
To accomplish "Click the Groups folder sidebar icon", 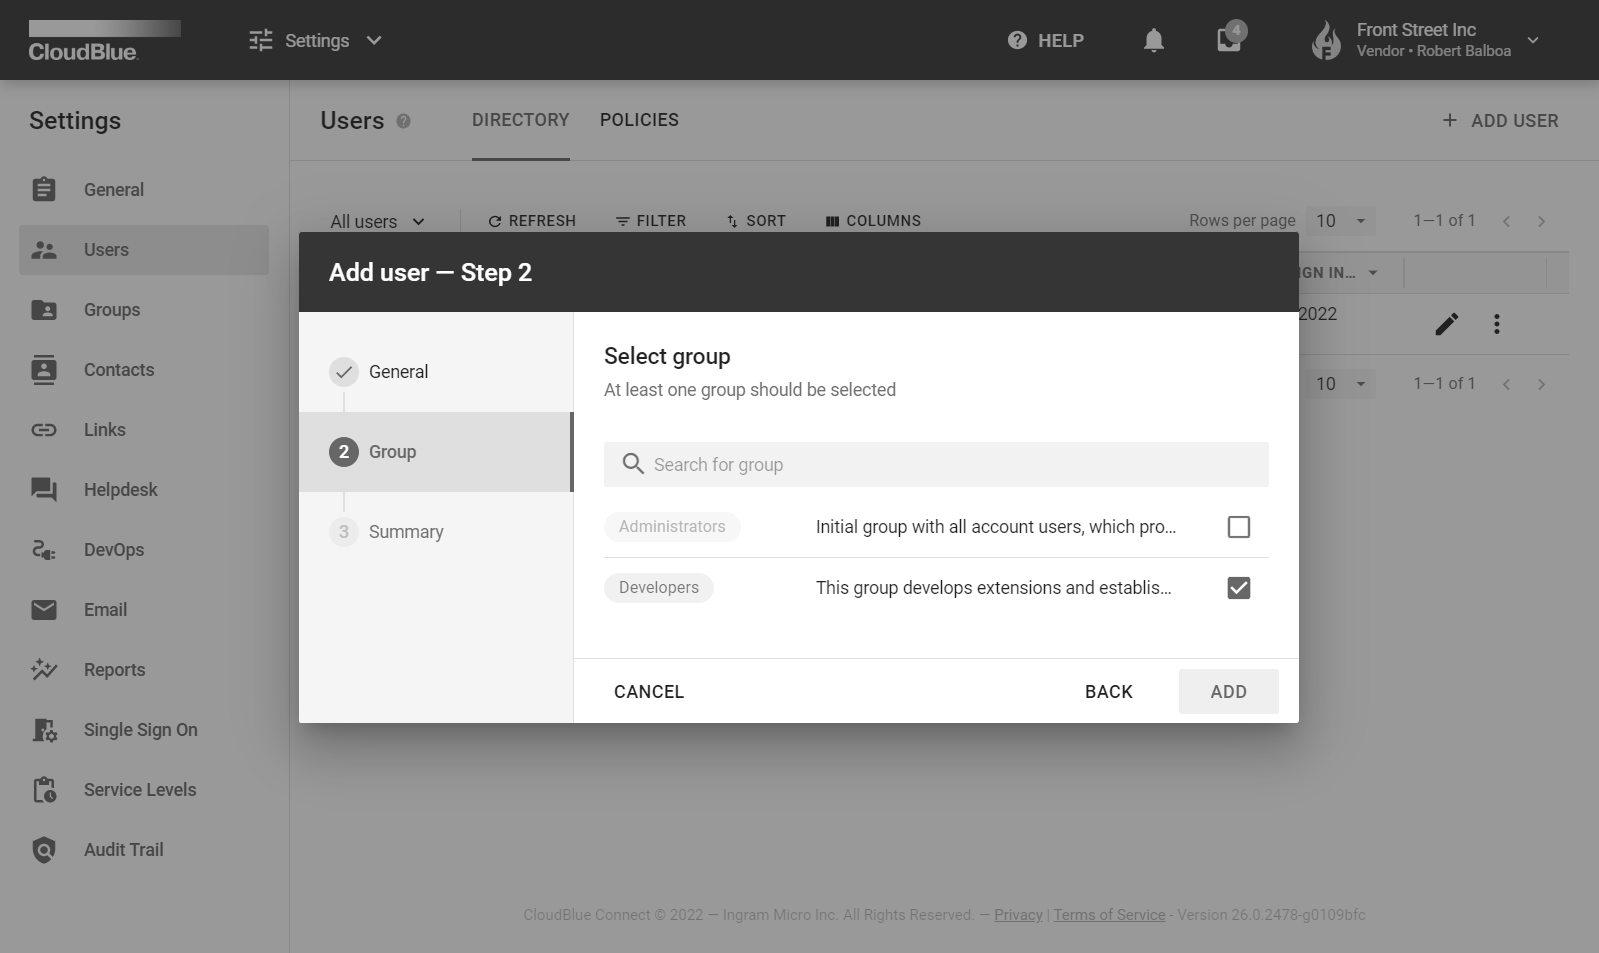I will pos(44,310).
